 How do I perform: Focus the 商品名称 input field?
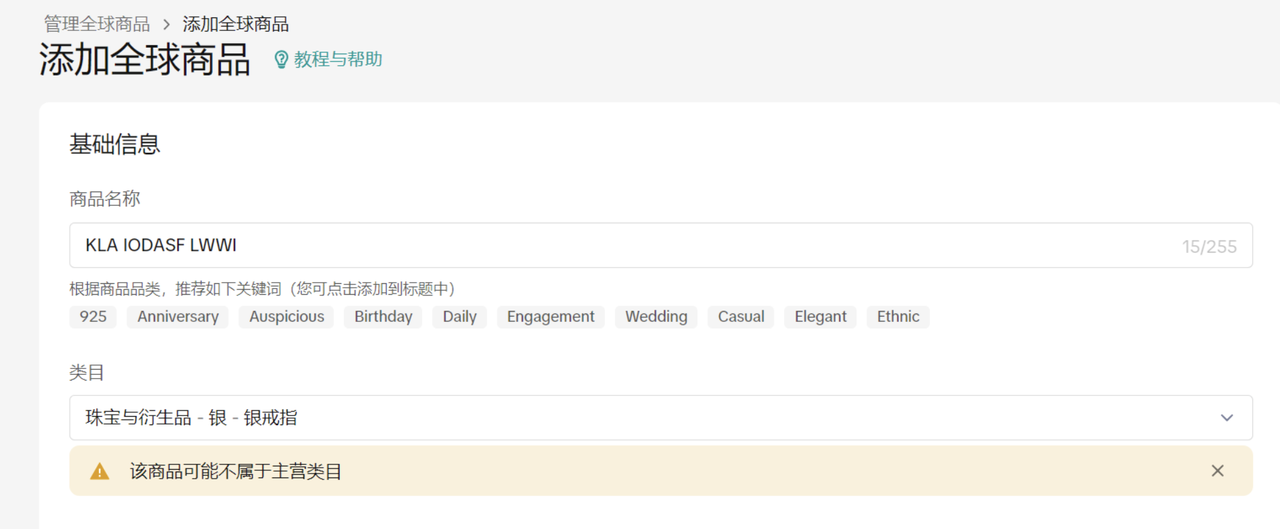point(661,245)
